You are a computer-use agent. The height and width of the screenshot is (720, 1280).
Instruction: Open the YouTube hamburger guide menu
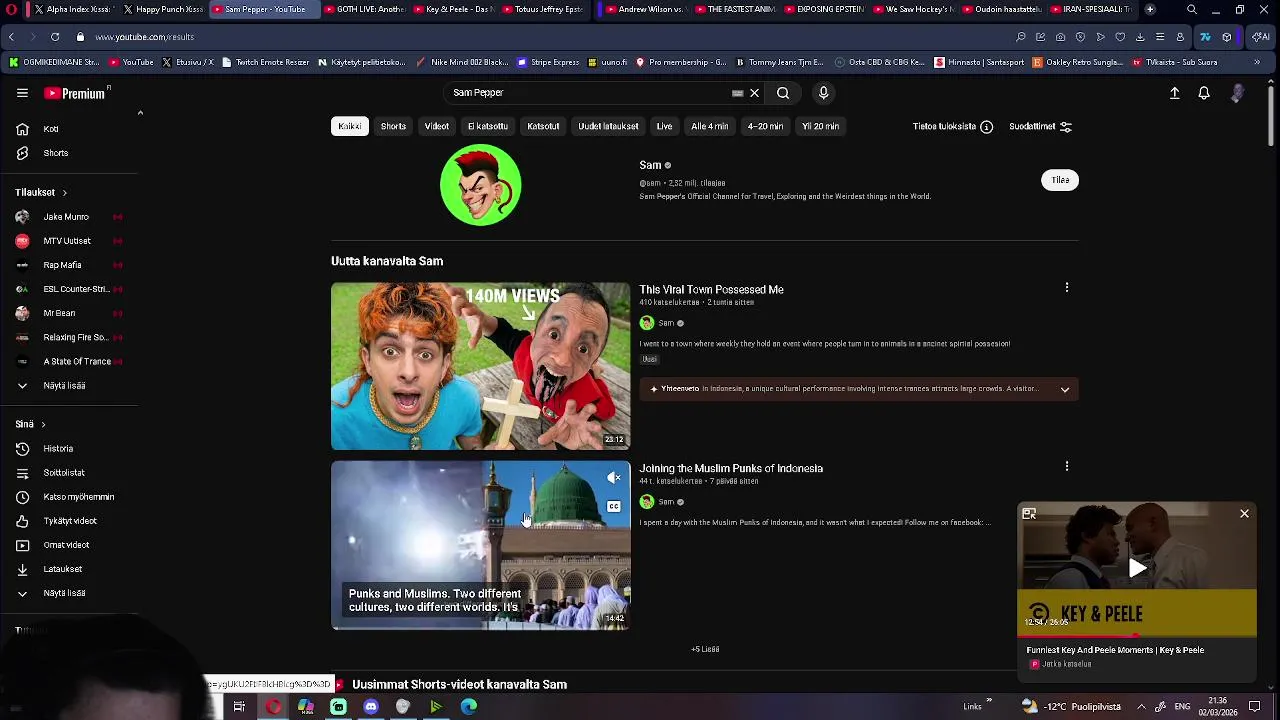point(22,93)
